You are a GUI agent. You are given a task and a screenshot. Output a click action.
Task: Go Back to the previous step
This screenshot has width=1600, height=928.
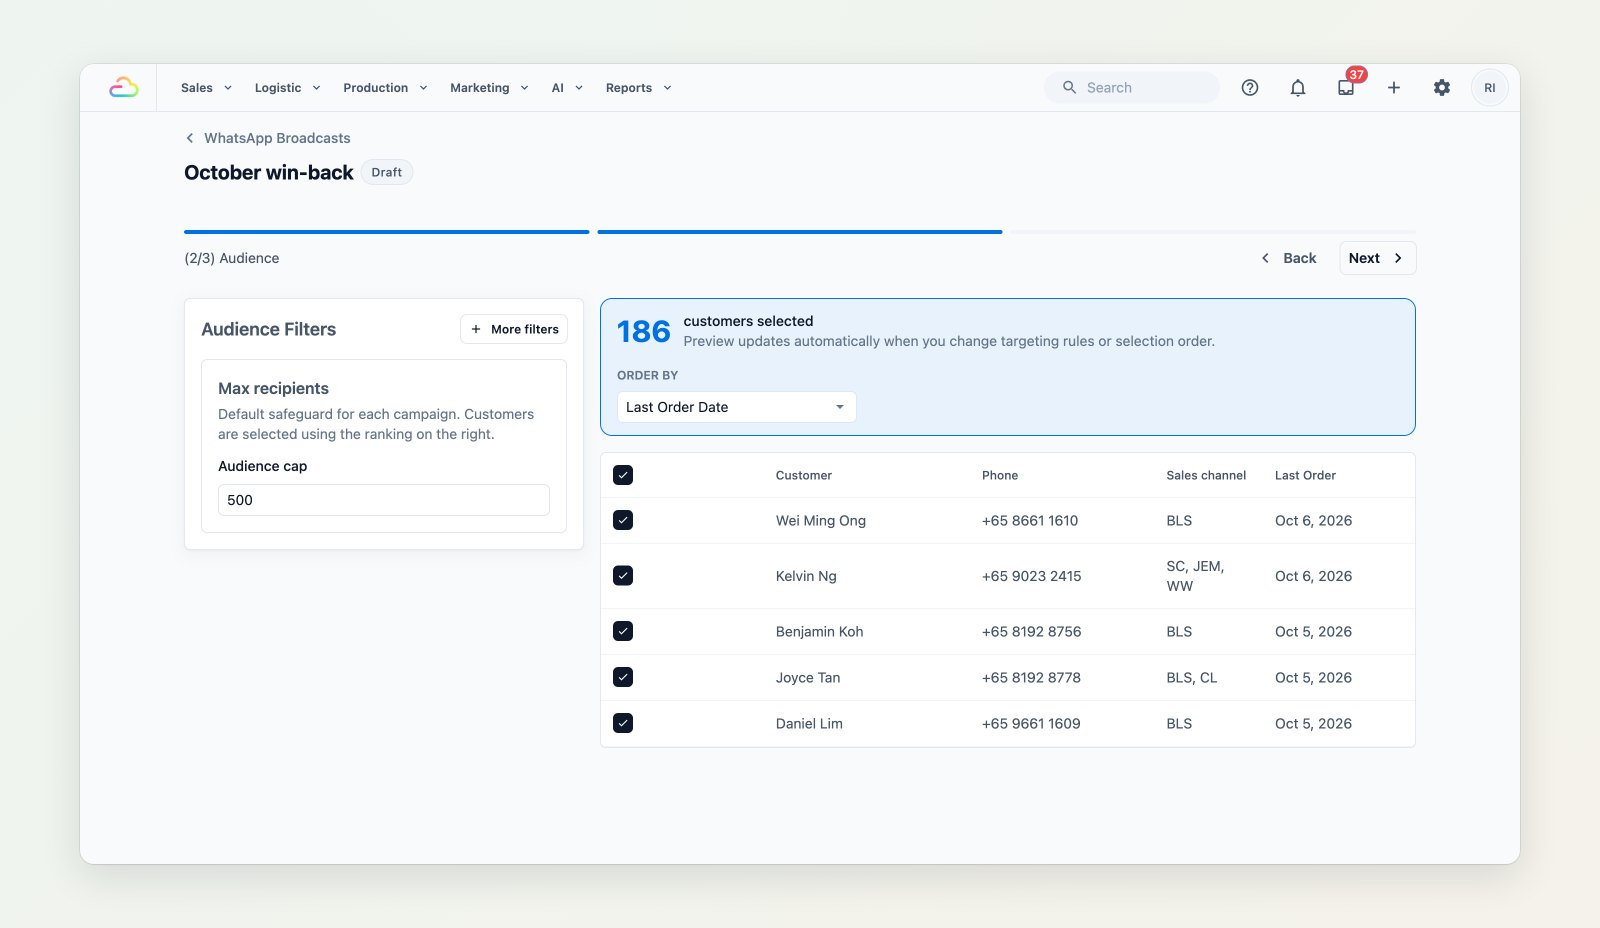(x=1288, y=258)
